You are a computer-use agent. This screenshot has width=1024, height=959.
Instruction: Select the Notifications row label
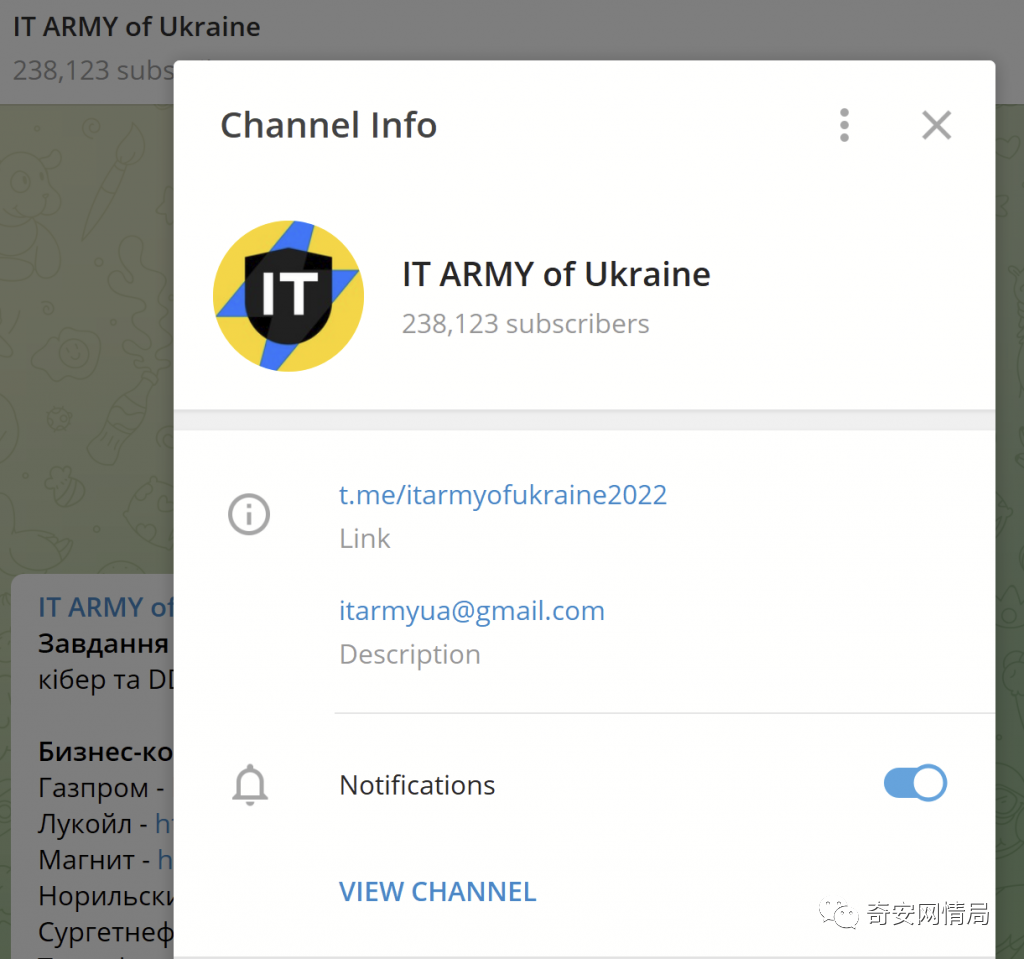click(417, 785)
